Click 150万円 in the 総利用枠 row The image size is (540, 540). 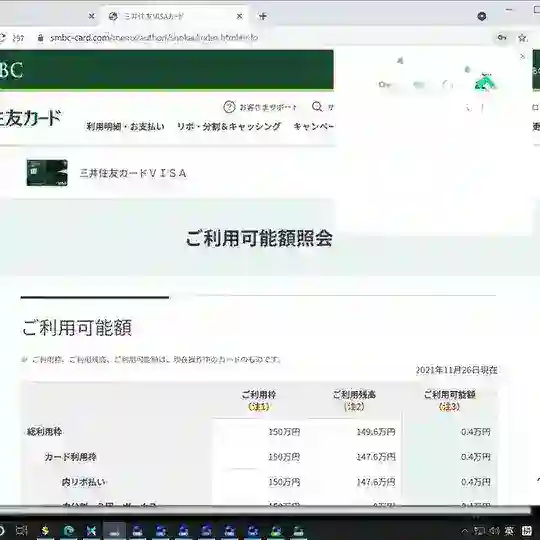[x=284, y=432]
